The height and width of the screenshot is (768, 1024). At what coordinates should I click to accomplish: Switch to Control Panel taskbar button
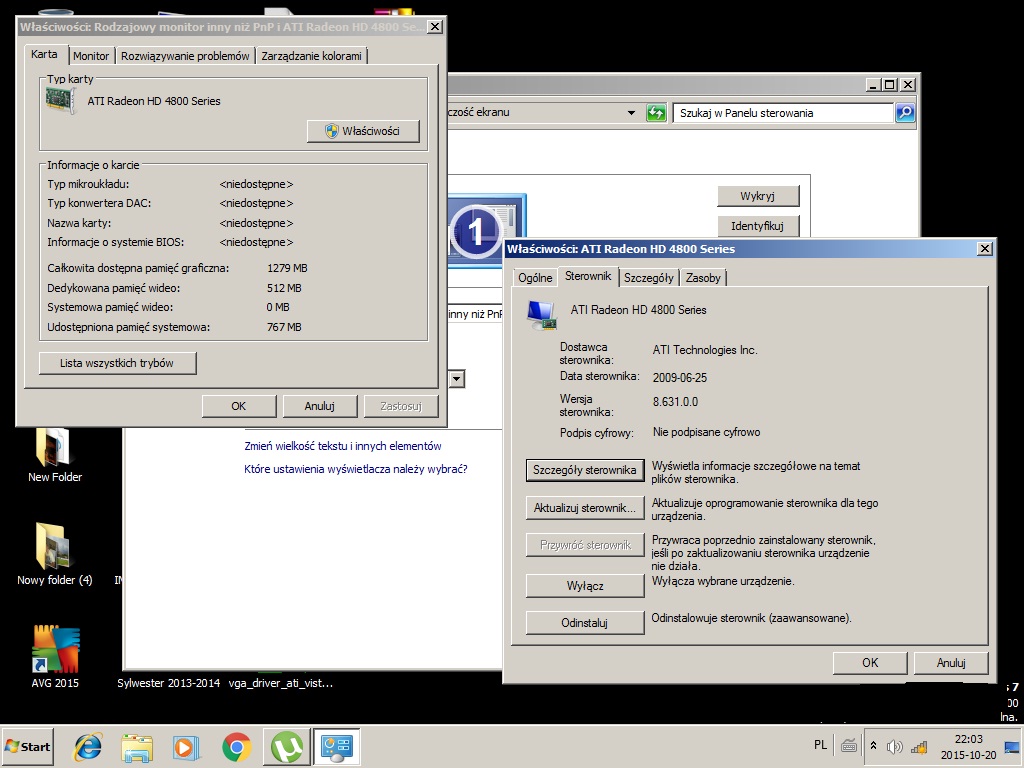(336, 746)
